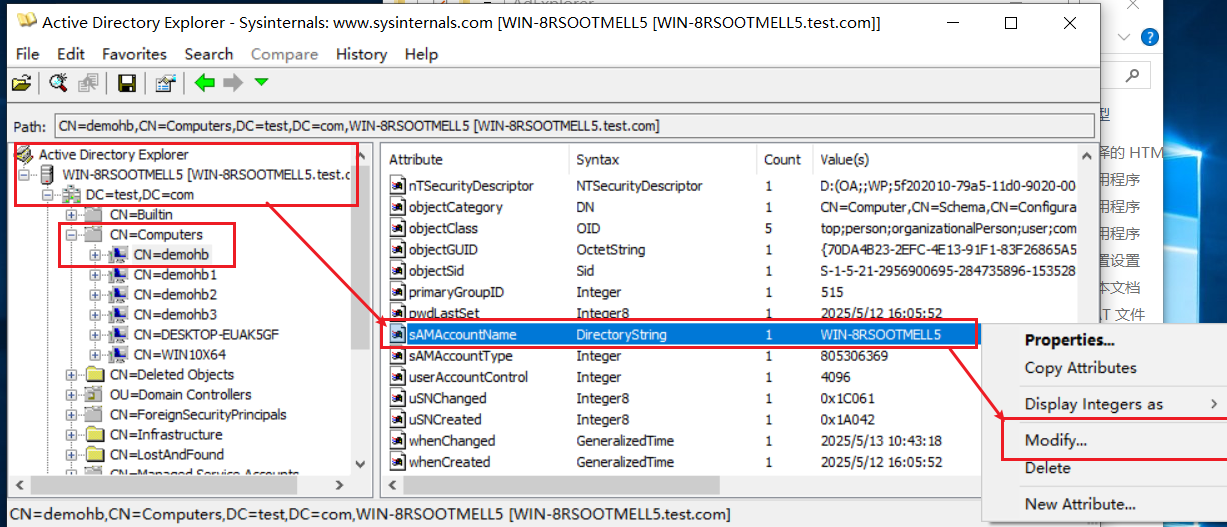Screen dimensions: 1227x527
Task: Click the attribute icon beside whenCreated
Action: click(x=397, y=462)
